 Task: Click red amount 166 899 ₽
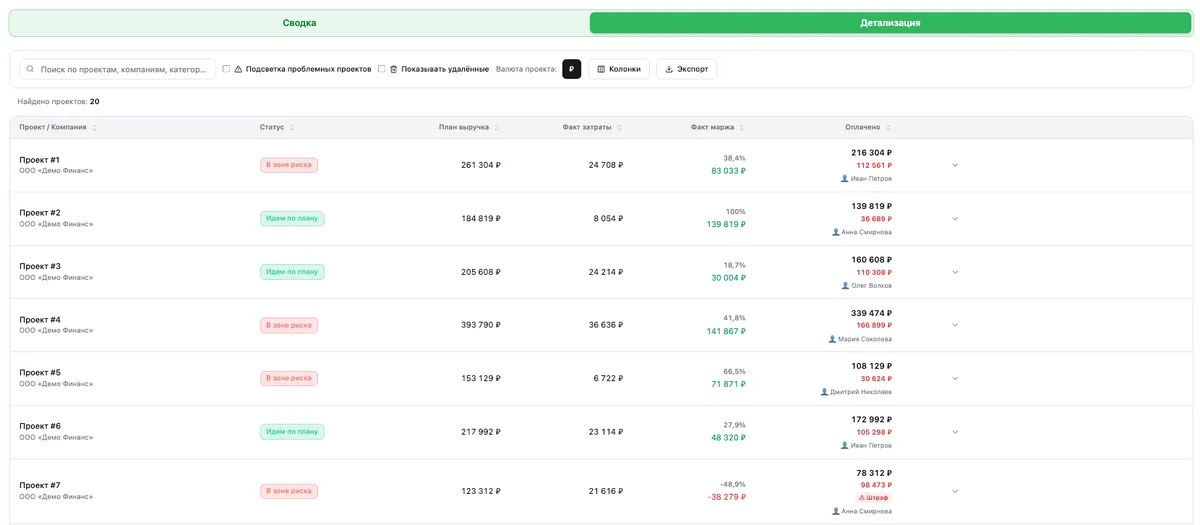(874, 325)
